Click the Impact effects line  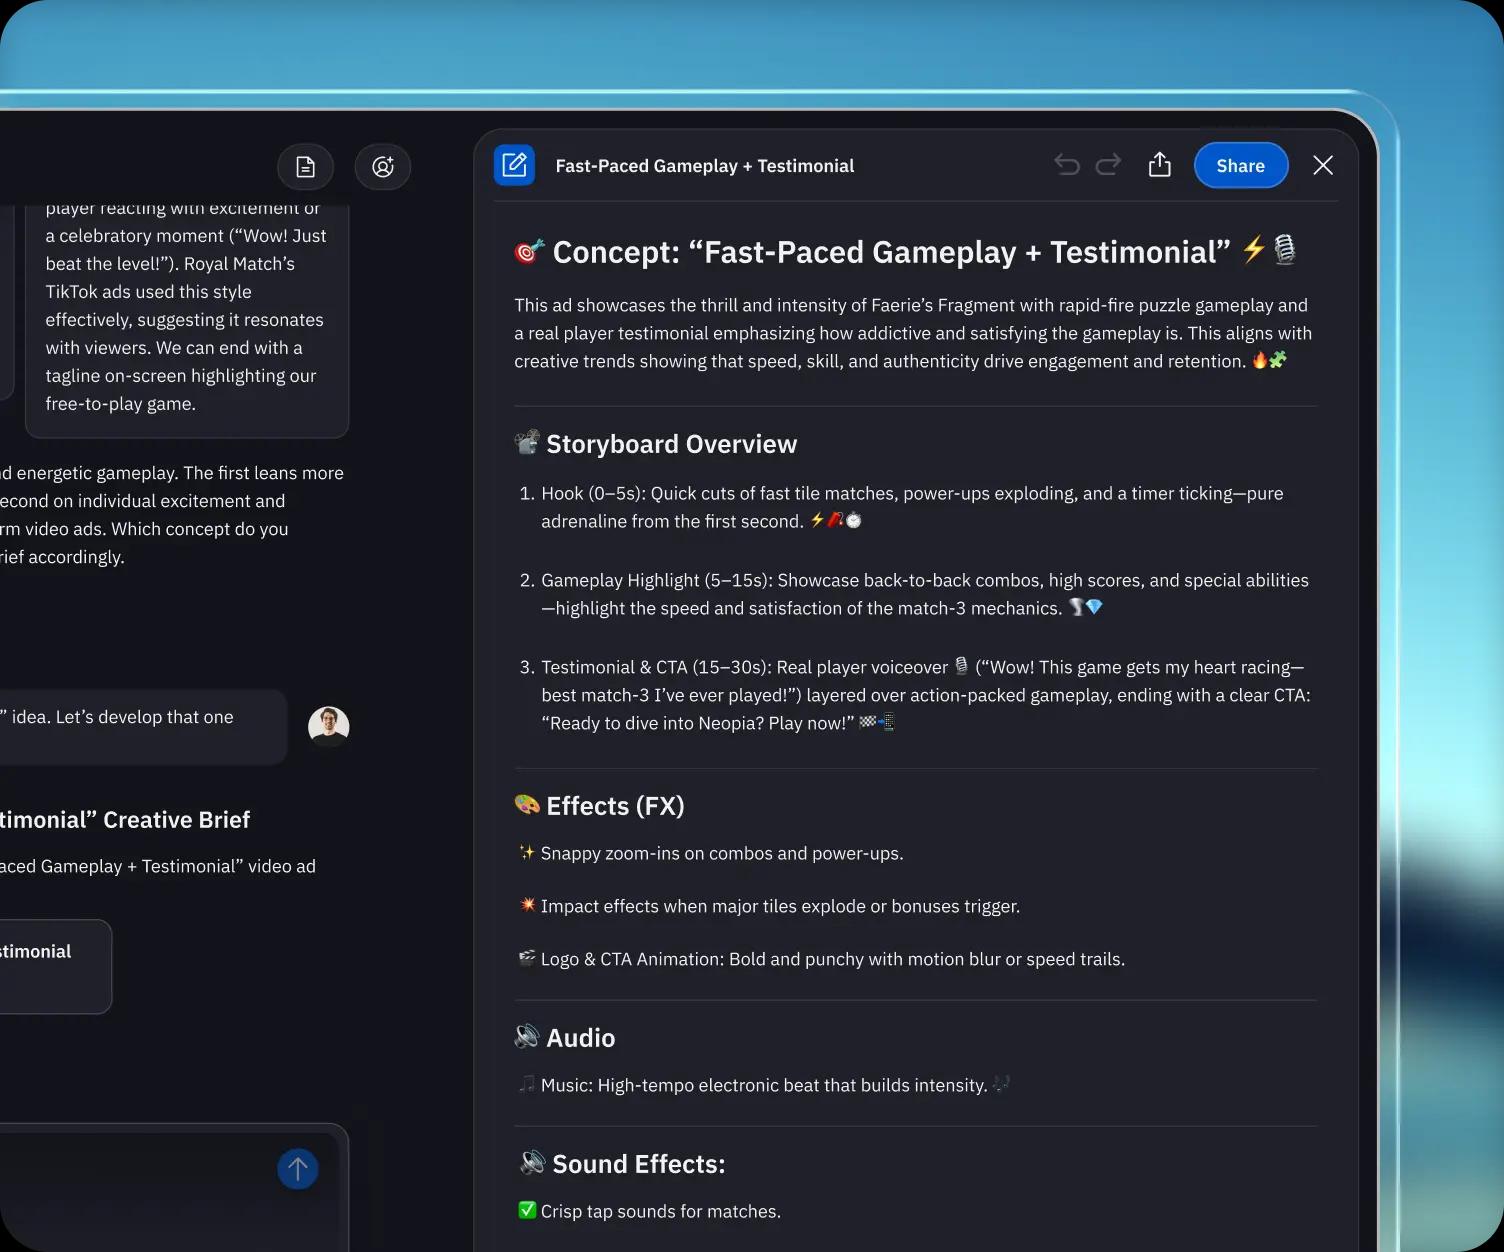click(769, 906)
